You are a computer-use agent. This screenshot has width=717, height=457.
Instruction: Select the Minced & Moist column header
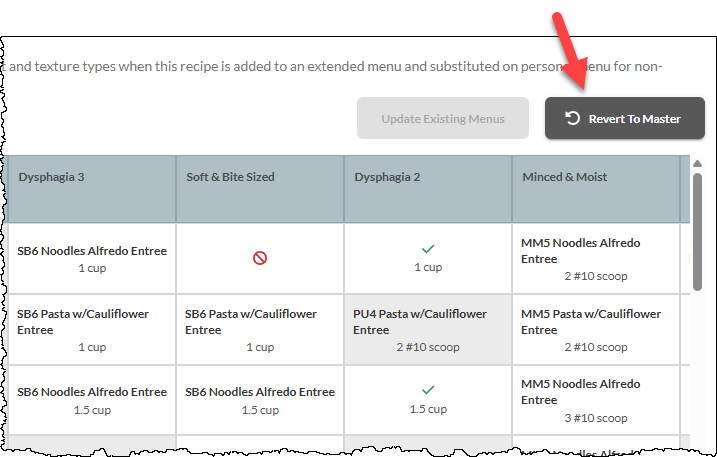point(596,189)
